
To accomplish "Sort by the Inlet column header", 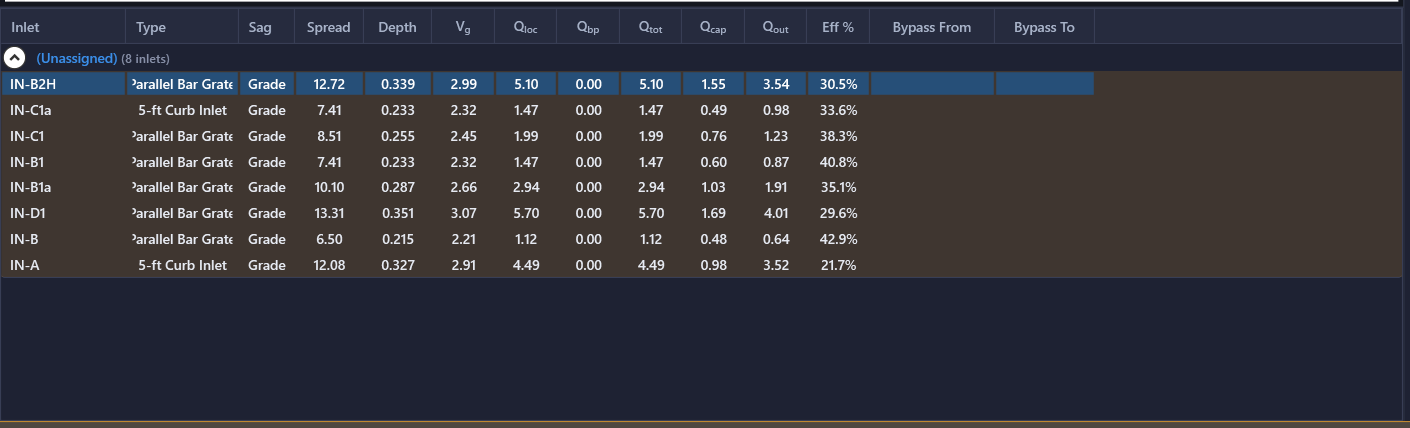I will coord(63,27).
